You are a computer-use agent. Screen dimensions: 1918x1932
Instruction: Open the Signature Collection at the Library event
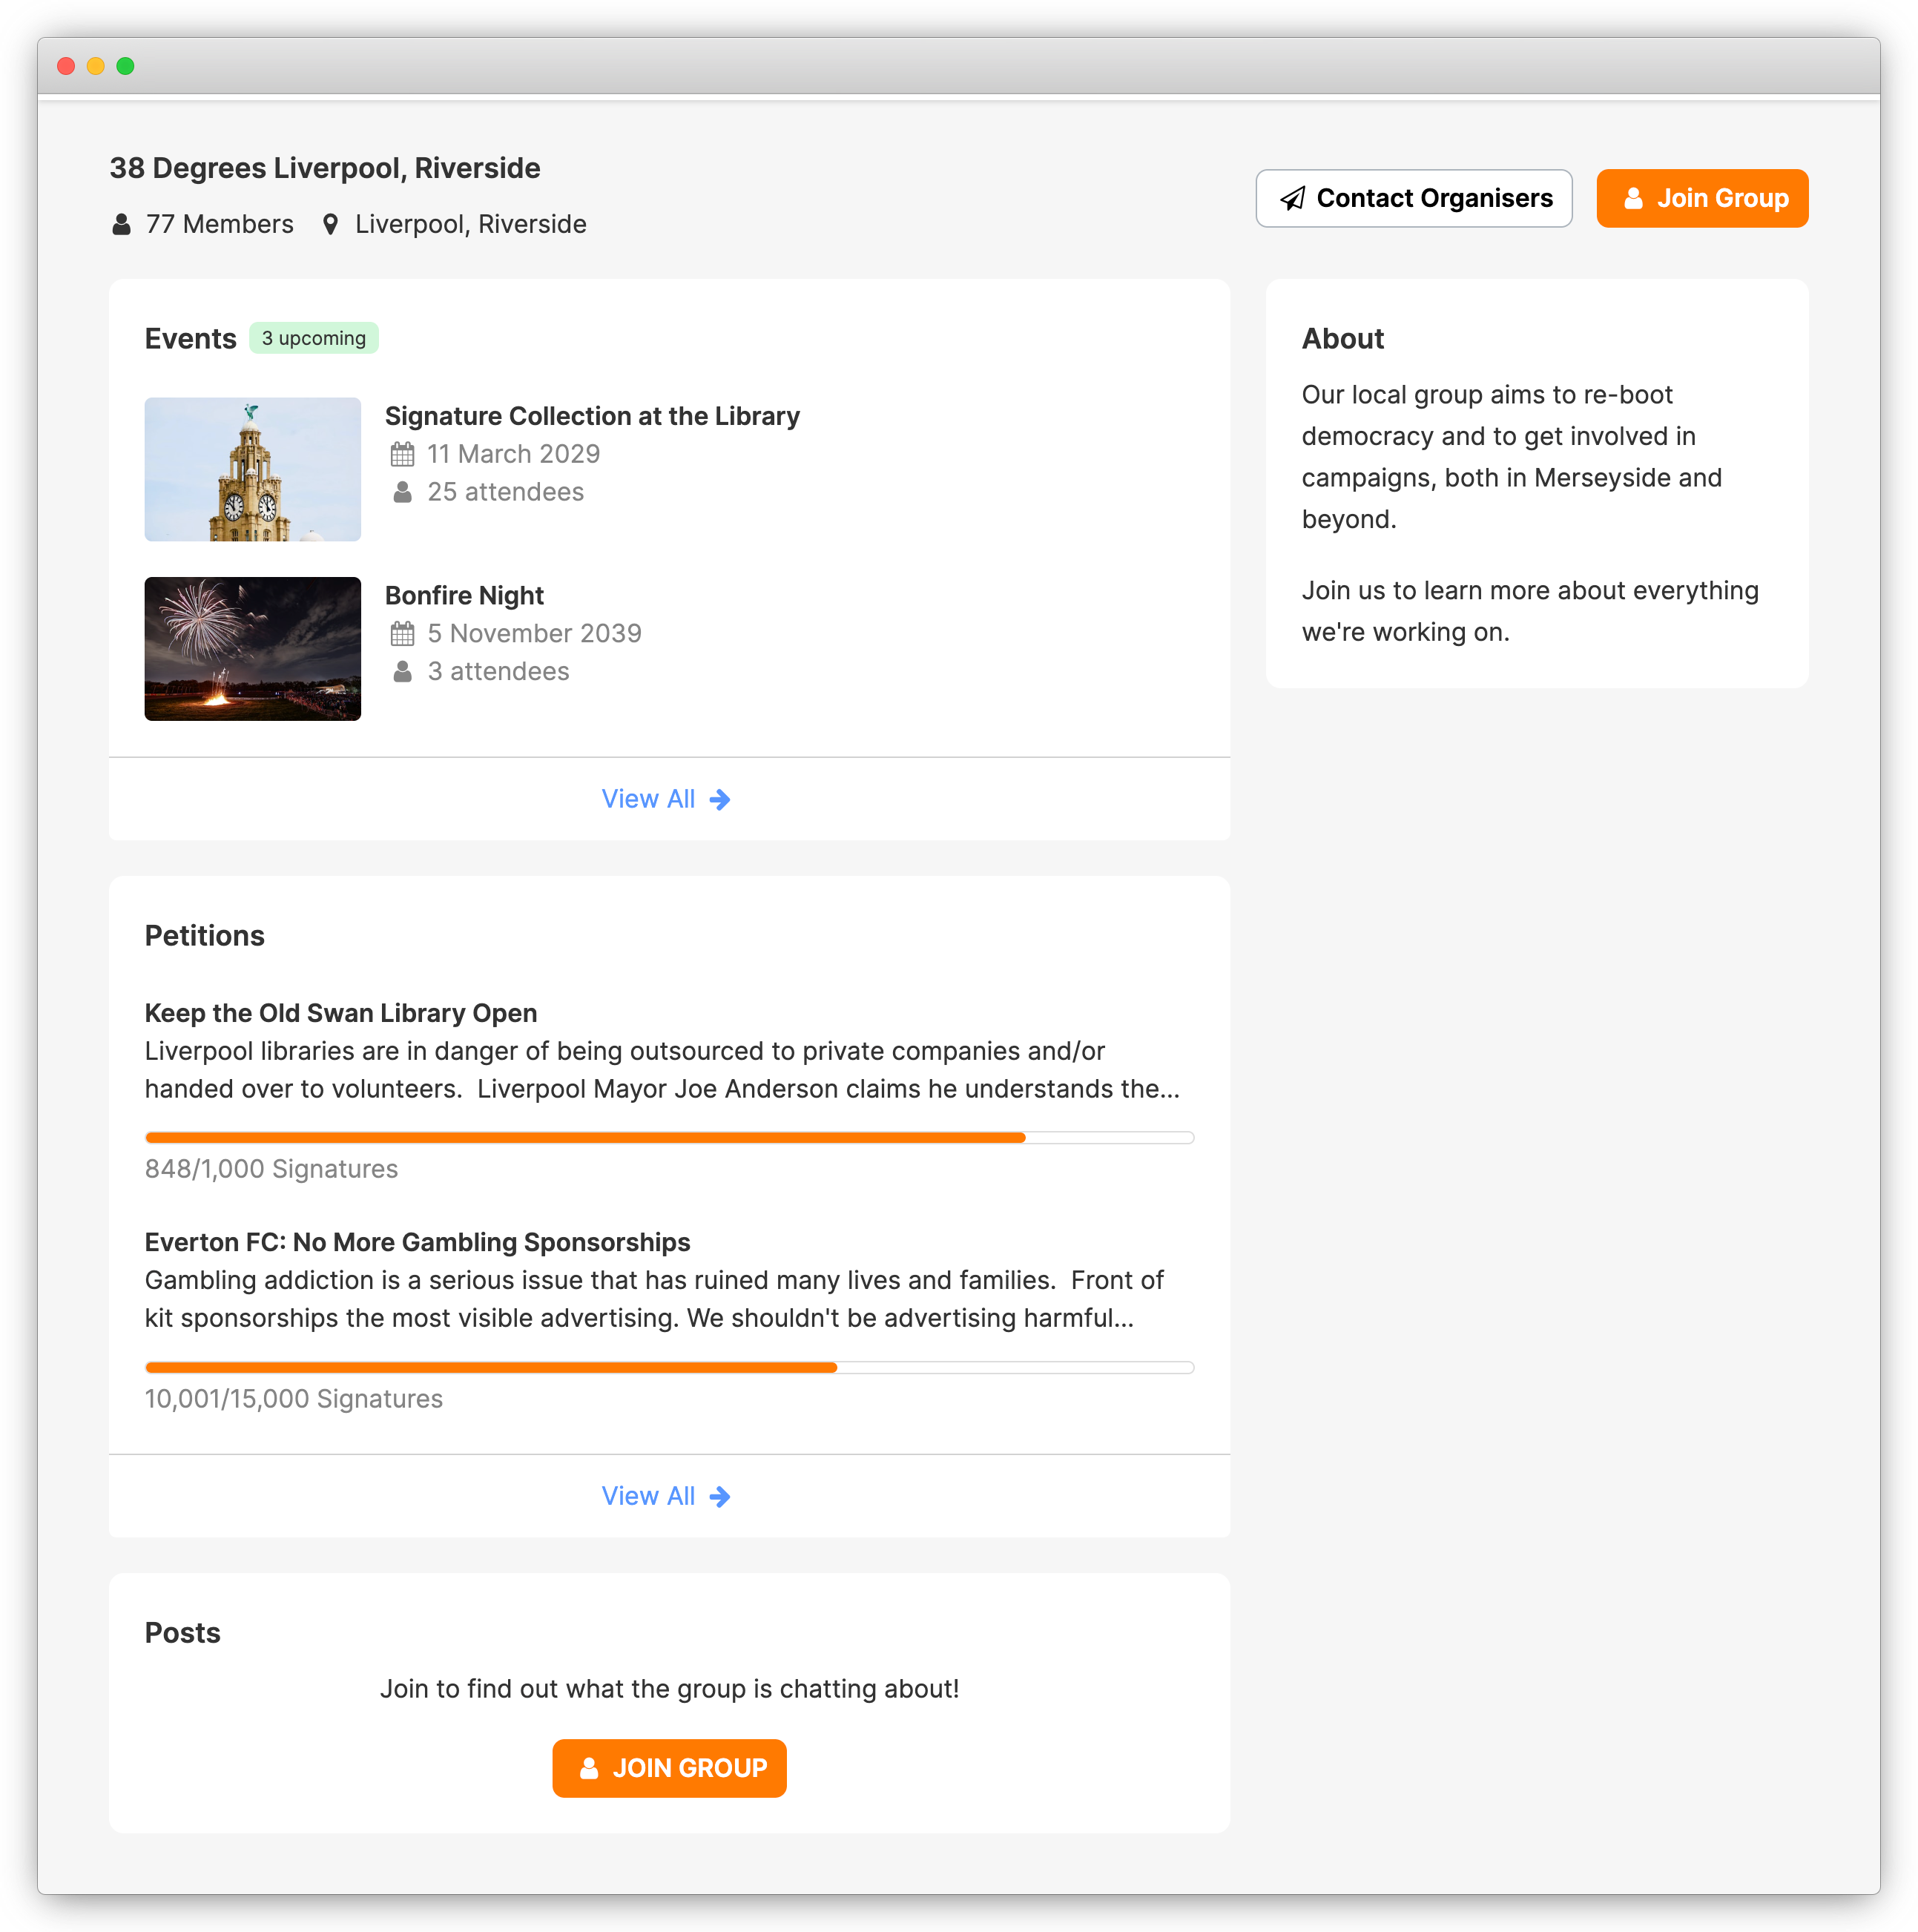[592, 416]
